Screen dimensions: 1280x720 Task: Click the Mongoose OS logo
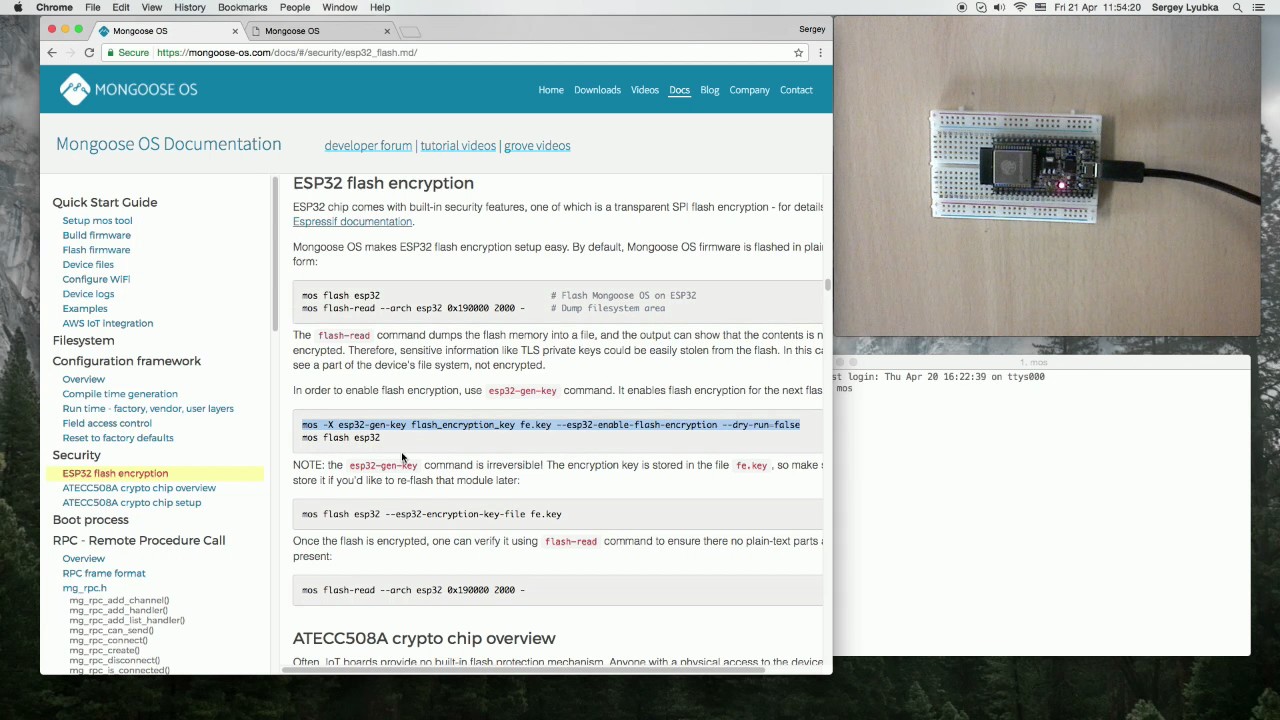click(x=128, y=89)
